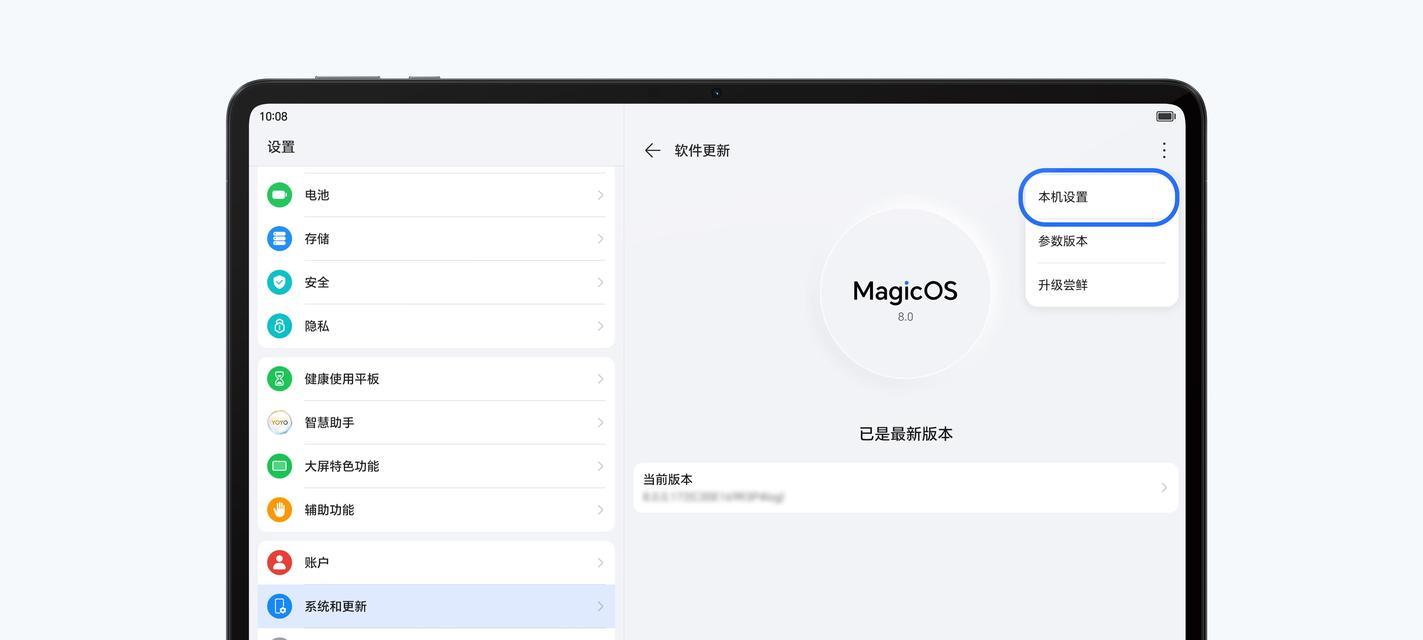Select the 大屏特色功能 label

pyautogui.click(x=342, y=466)
